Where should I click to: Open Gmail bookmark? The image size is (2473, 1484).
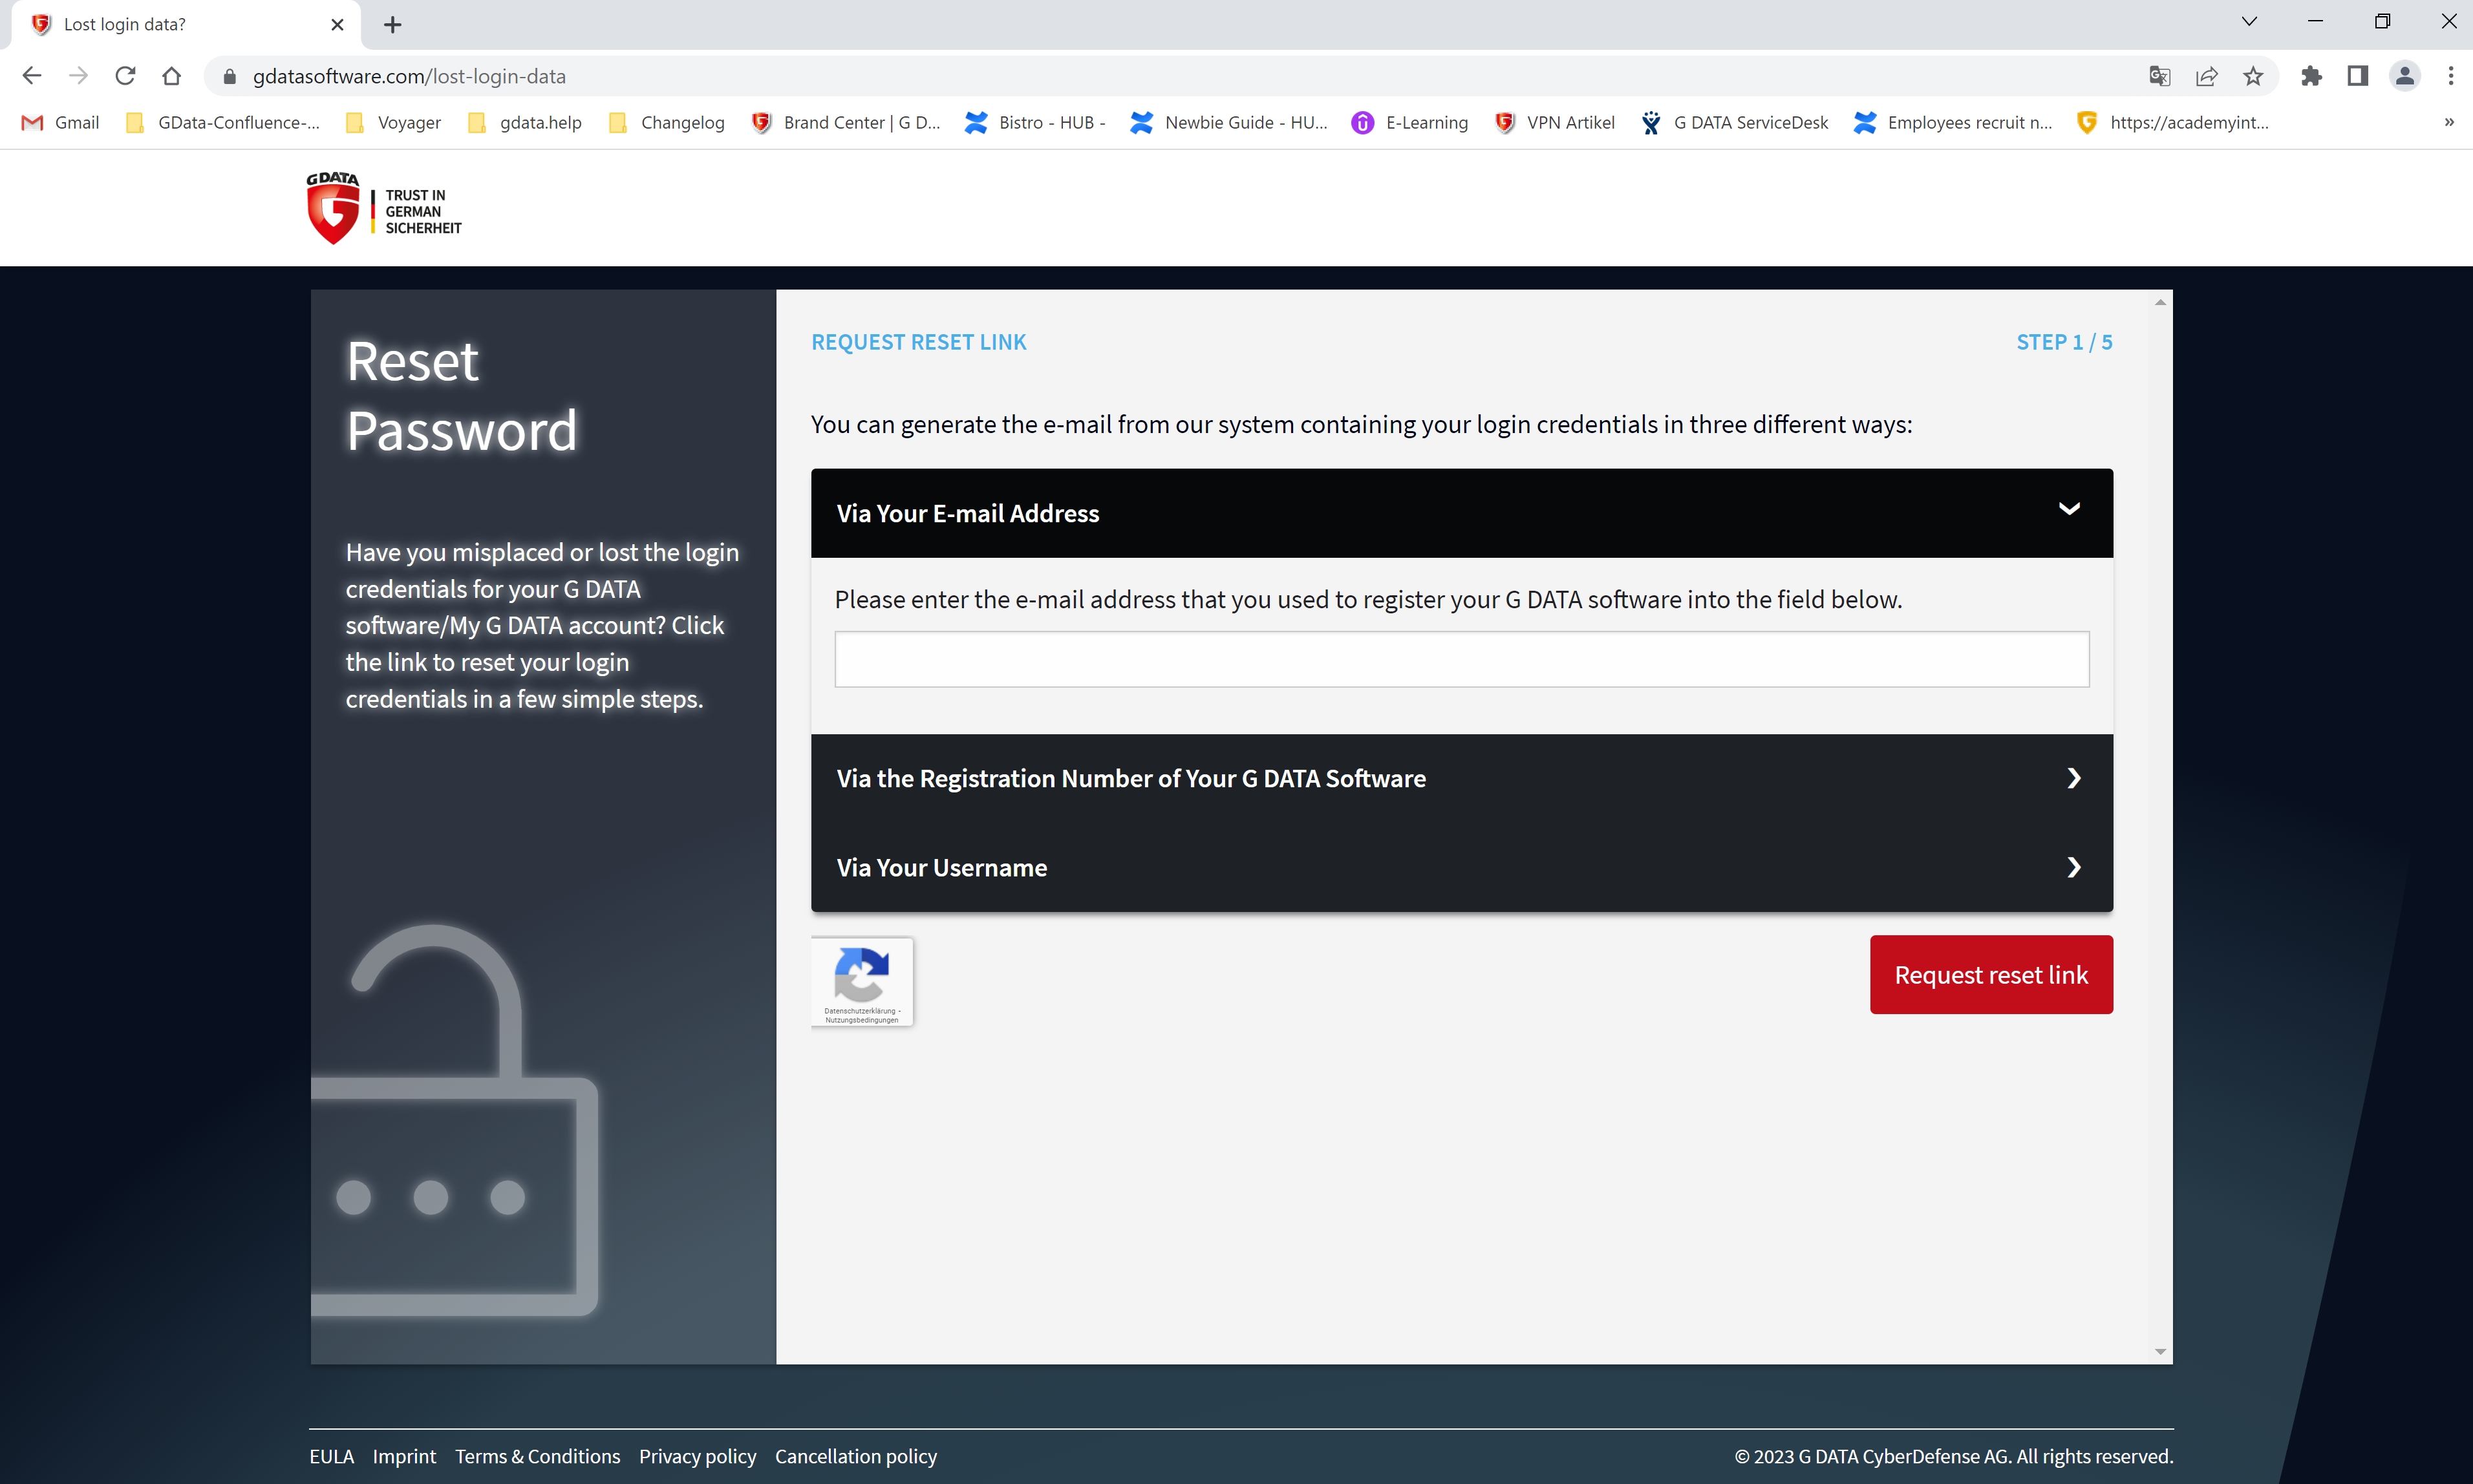coord(61,122)
